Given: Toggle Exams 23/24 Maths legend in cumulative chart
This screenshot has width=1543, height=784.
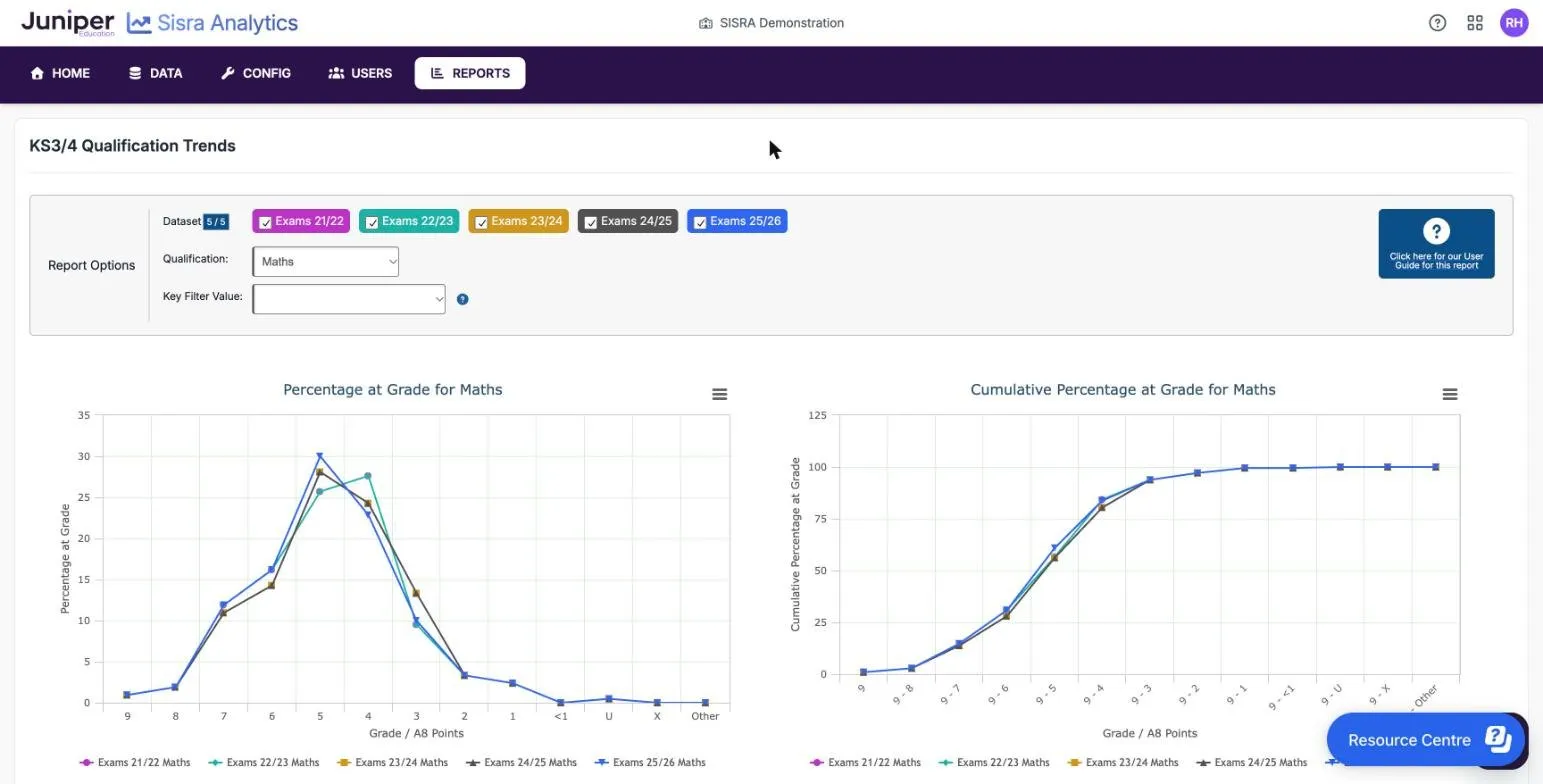Looking at the screenshot, I should pyautogui.click(x=1123, y=762).
